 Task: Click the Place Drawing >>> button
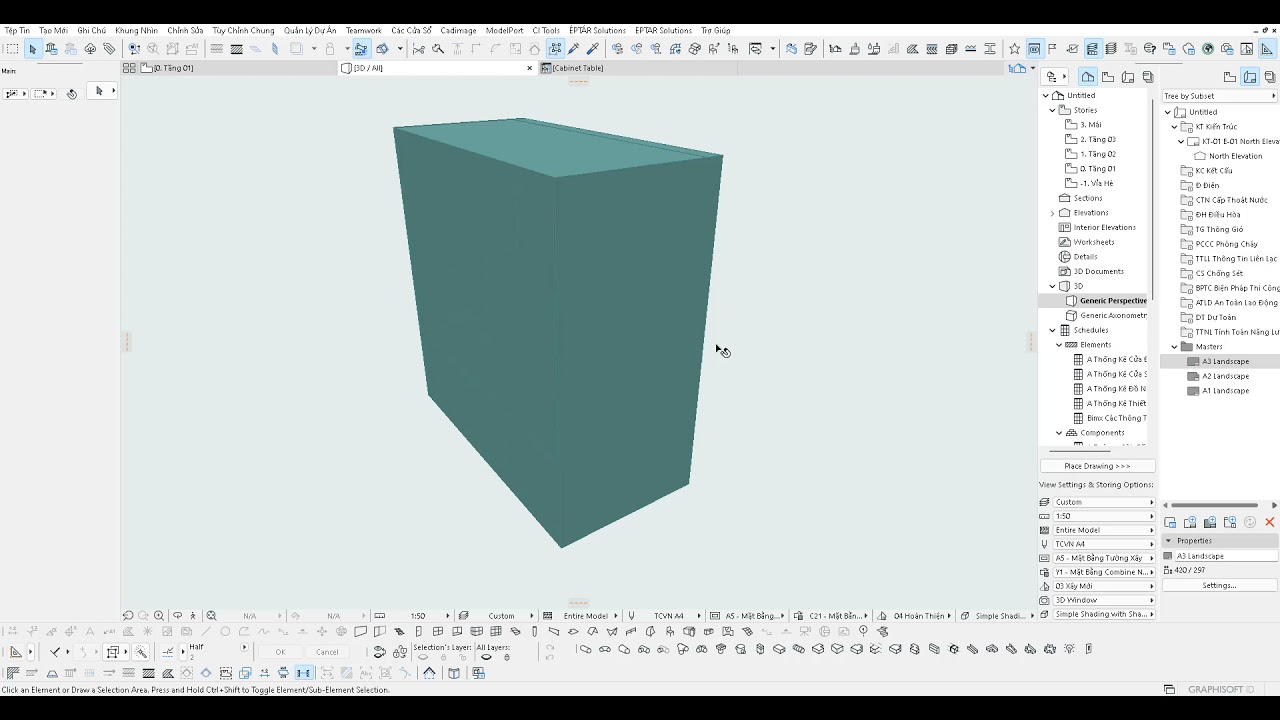coord(1097,466)
